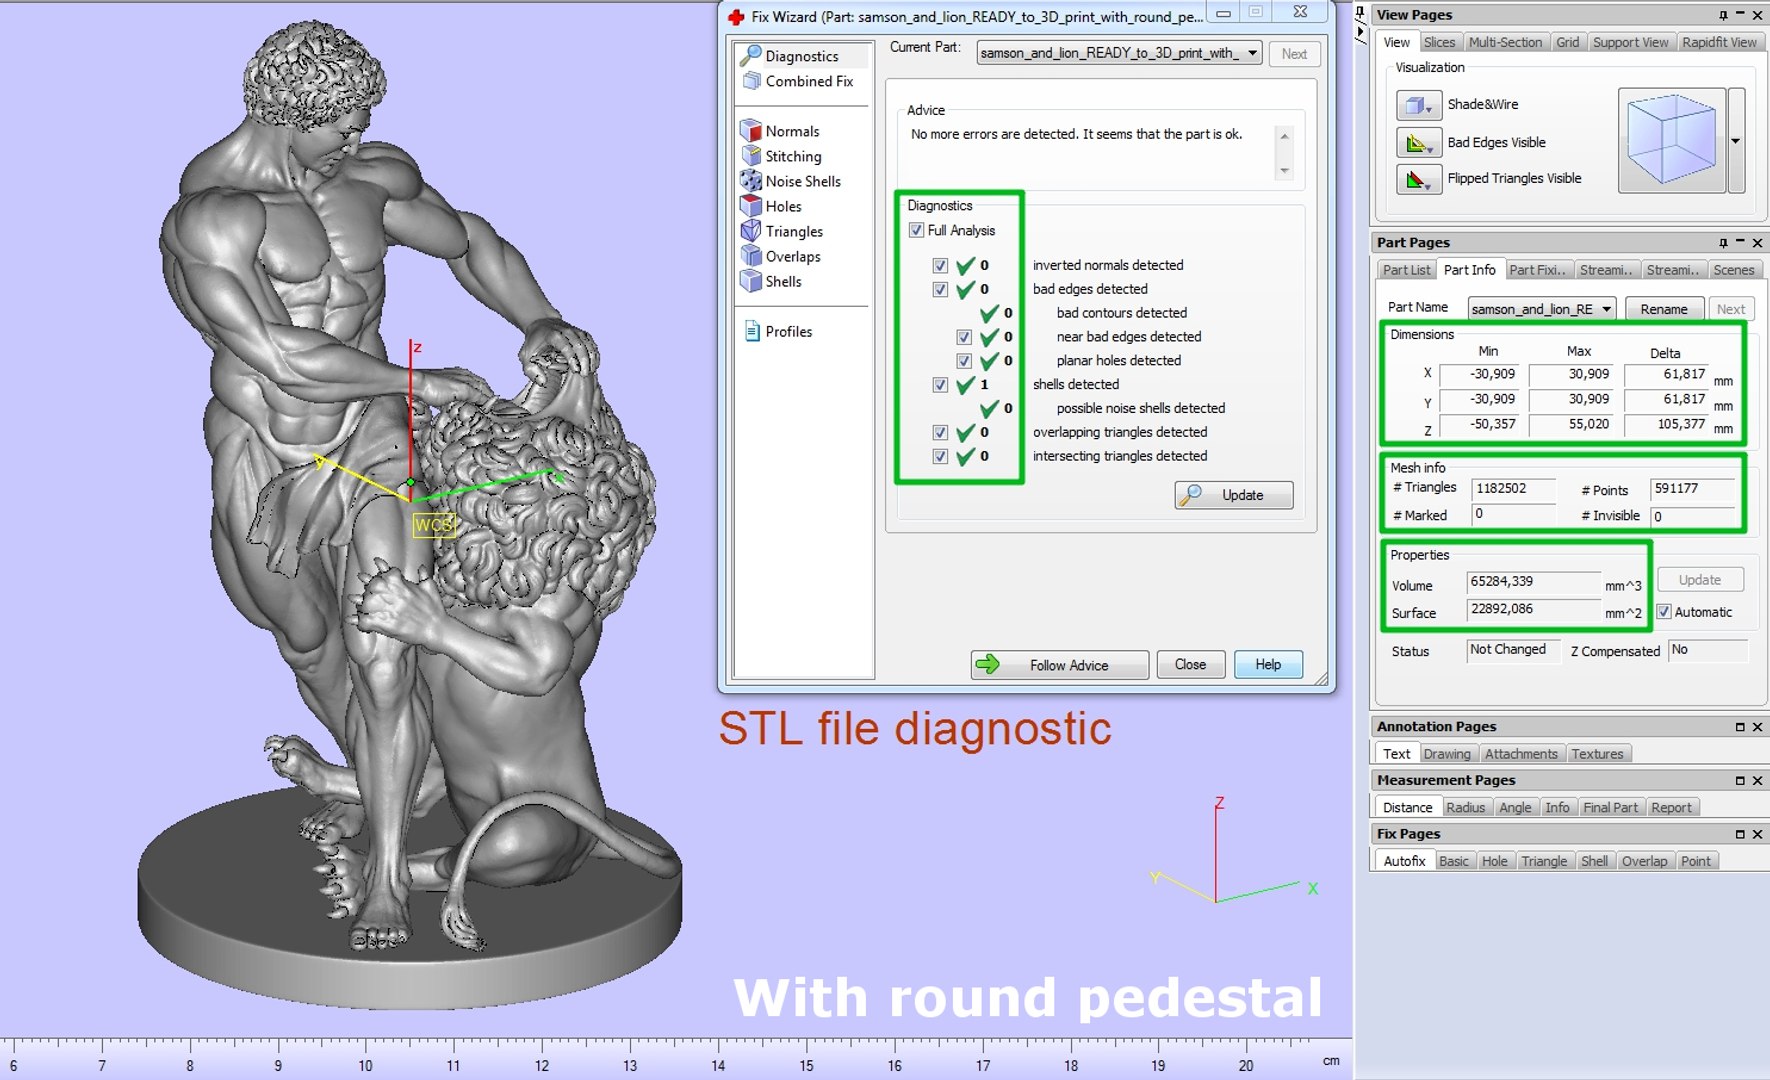Image resolution: width=1770 pixels, height=1080 pixels.
Task: Expand the view cube options arrow
Action: pos(1736,140)
